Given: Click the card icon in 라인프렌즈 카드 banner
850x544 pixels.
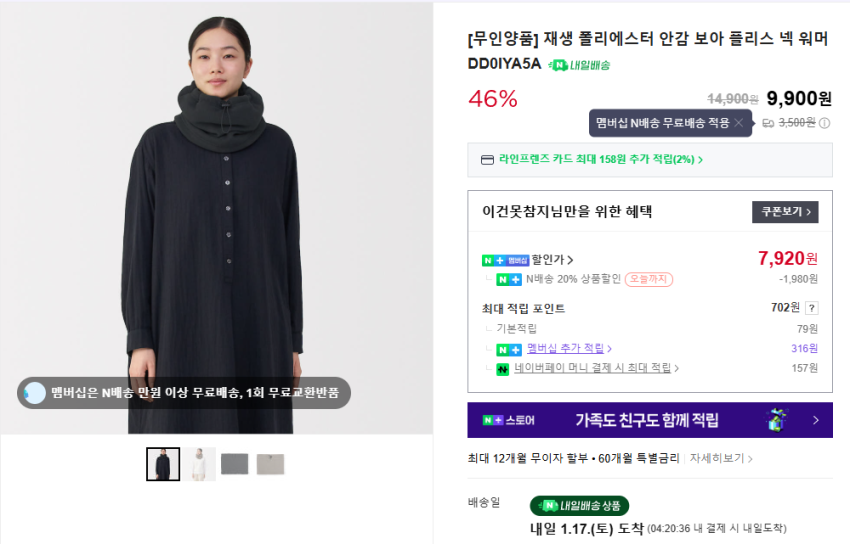Looking at the screenshot, I should (487, 159).
